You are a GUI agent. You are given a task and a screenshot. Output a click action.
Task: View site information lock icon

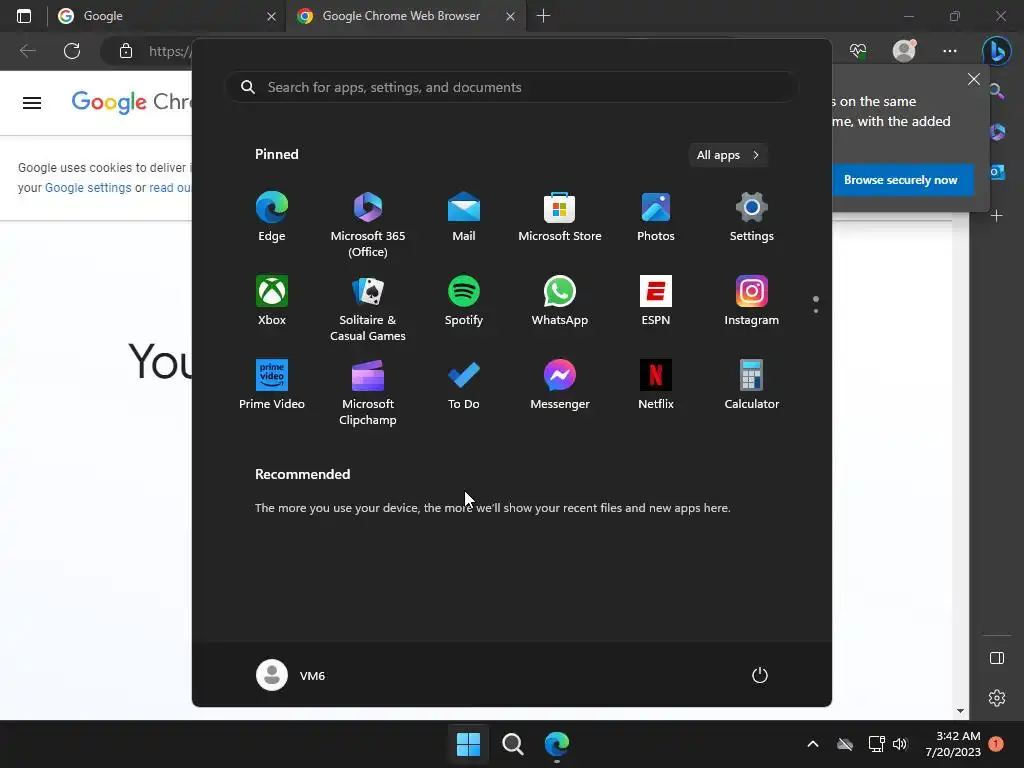(x=126, y=51)
